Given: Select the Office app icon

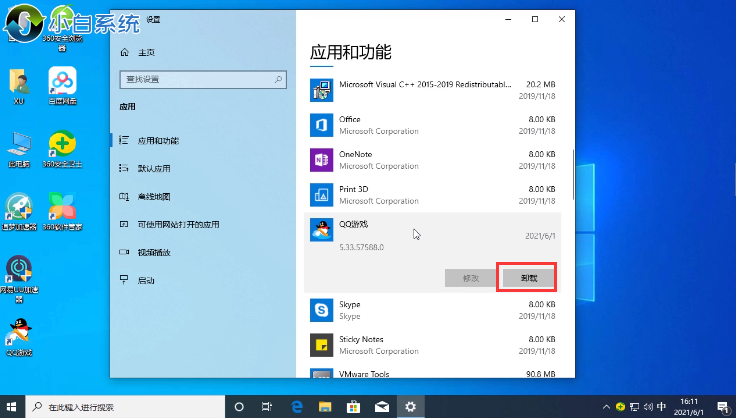Looking at the screenshot, I should coord(322,125).
